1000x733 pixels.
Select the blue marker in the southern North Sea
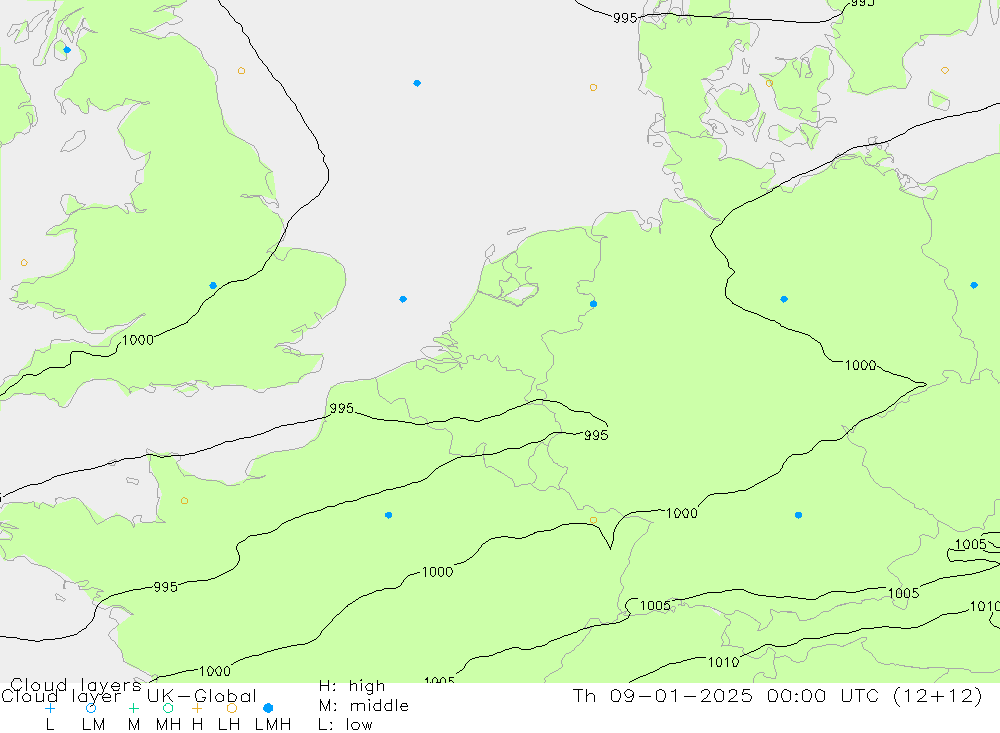403,299
